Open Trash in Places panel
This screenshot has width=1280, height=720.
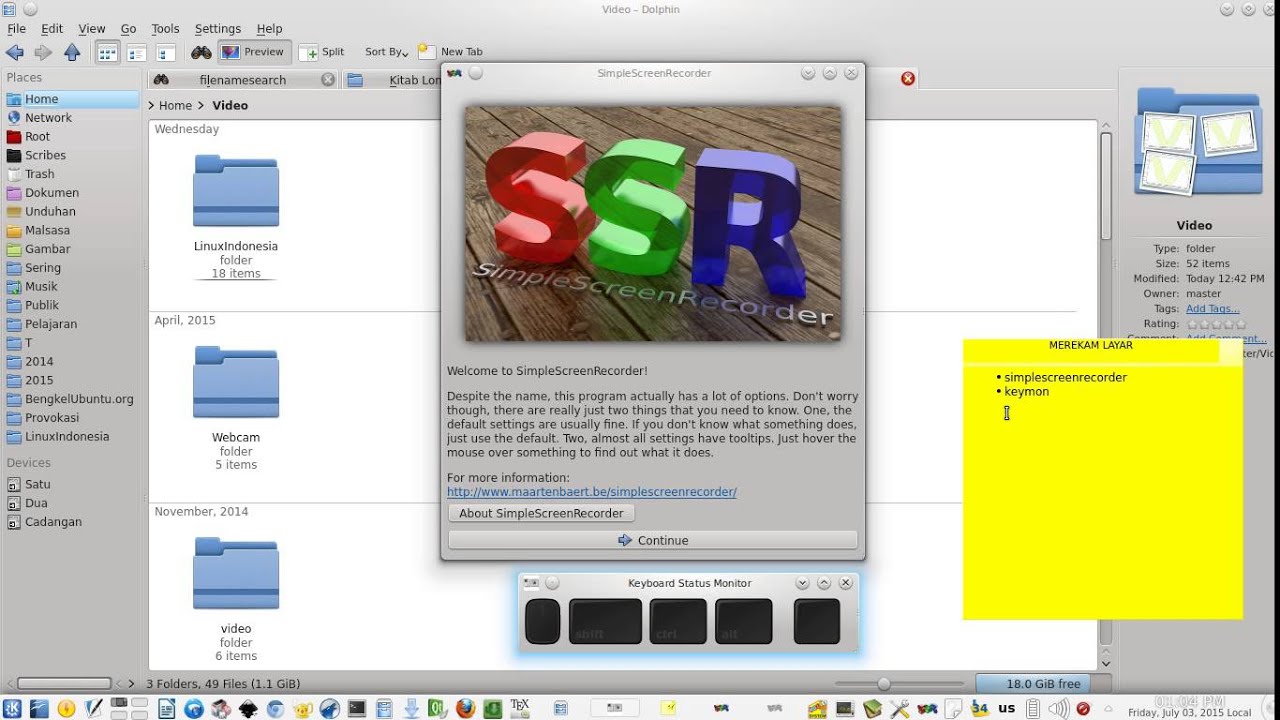tap(71, 174)
